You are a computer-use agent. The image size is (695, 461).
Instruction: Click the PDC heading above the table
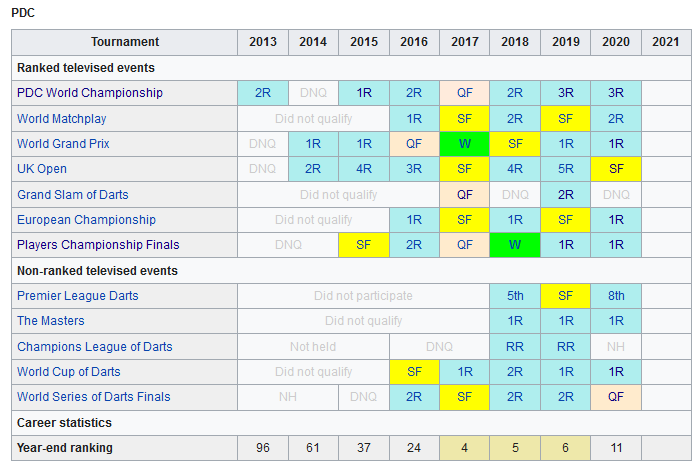(23, 13)
